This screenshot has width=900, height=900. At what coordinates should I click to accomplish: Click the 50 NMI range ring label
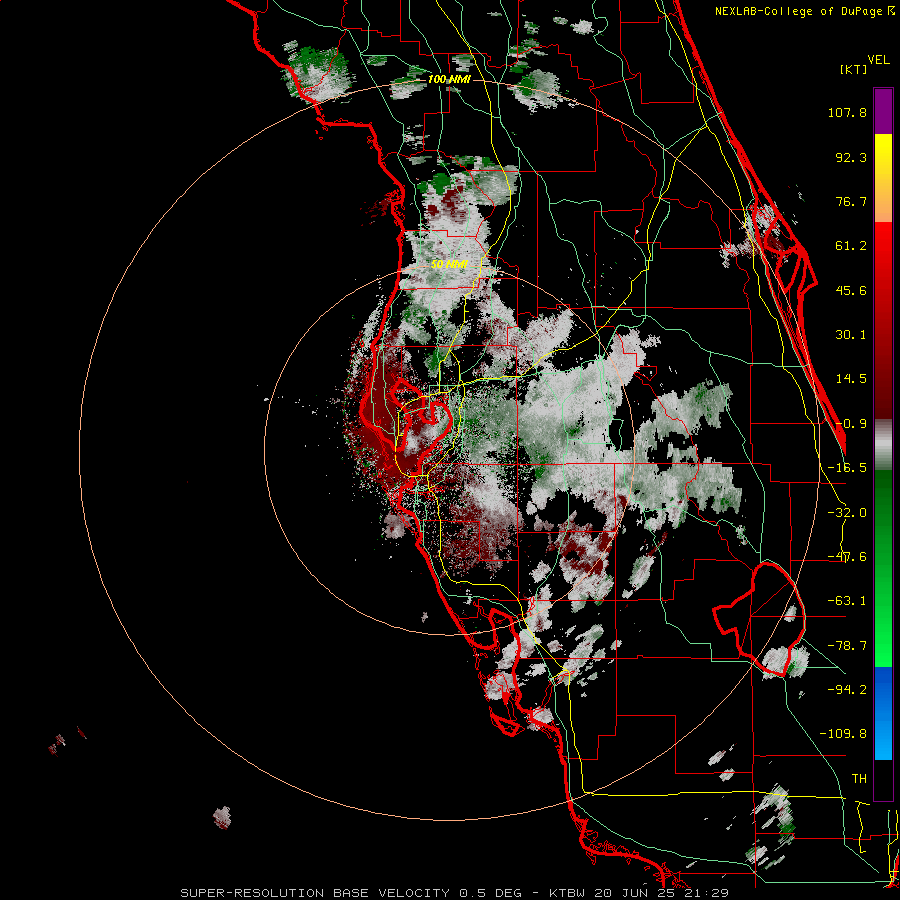[x=449, y=264]
